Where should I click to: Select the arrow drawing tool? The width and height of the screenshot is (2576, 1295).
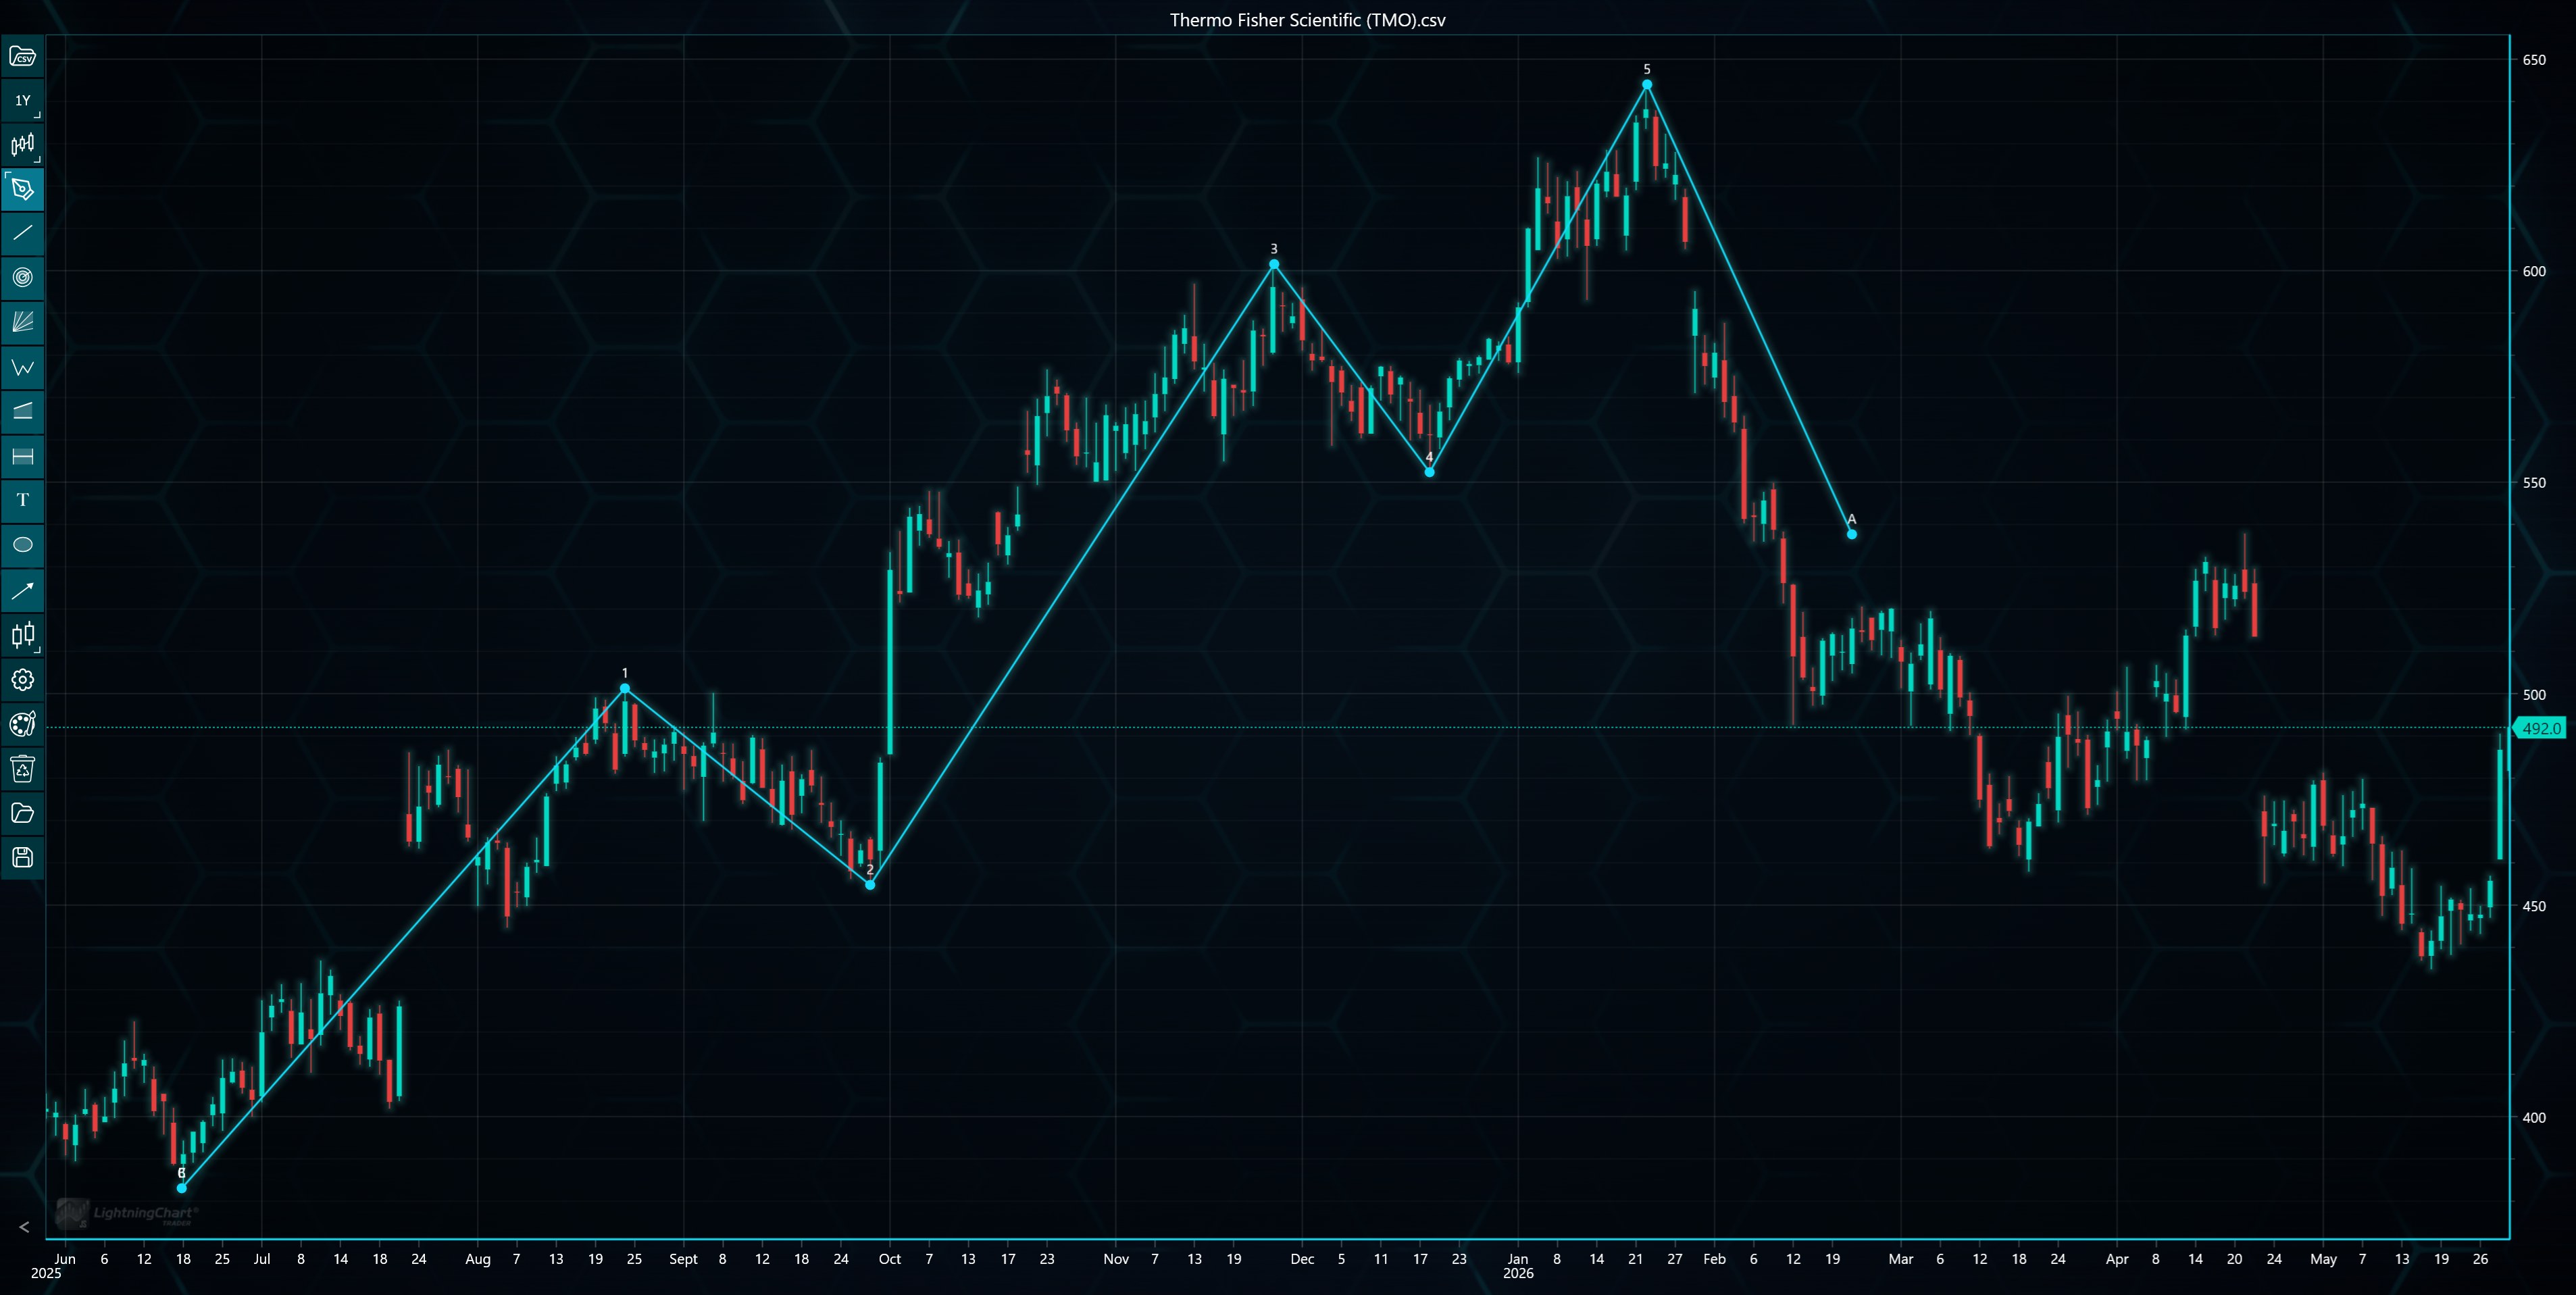point(22,590)
